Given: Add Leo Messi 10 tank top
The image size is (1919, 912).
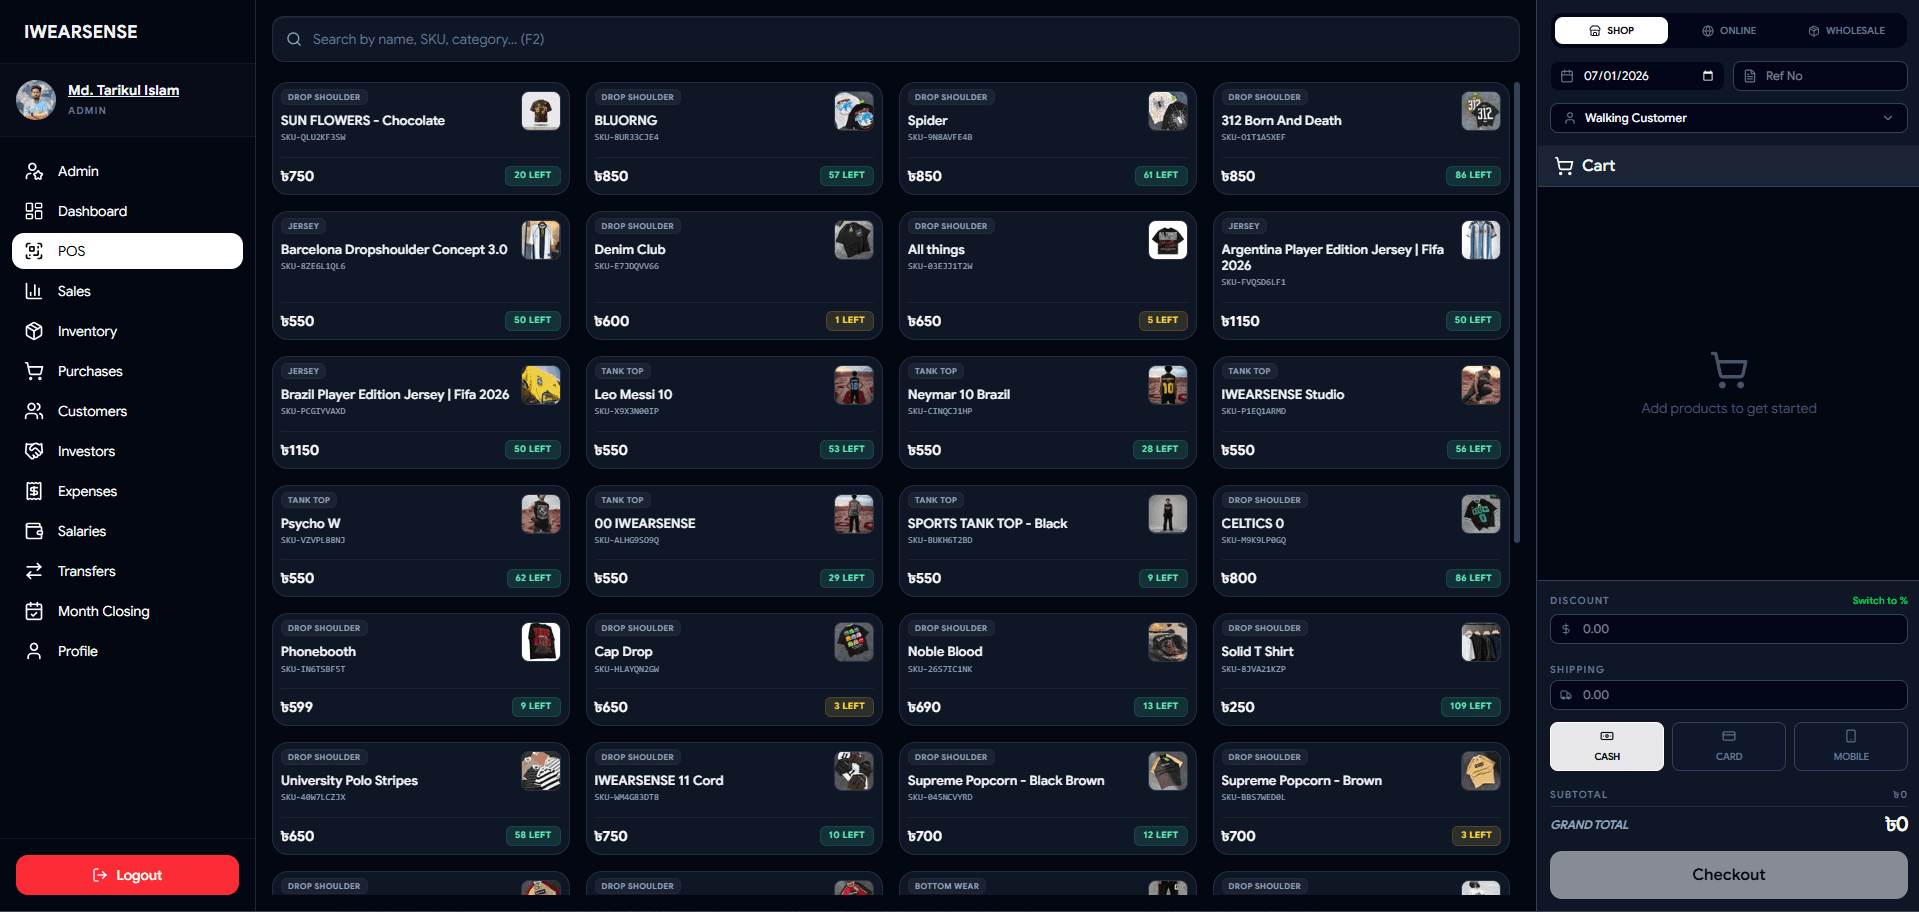Looking at the screenshot, I should pyautogui.click(x=734, y=412).
